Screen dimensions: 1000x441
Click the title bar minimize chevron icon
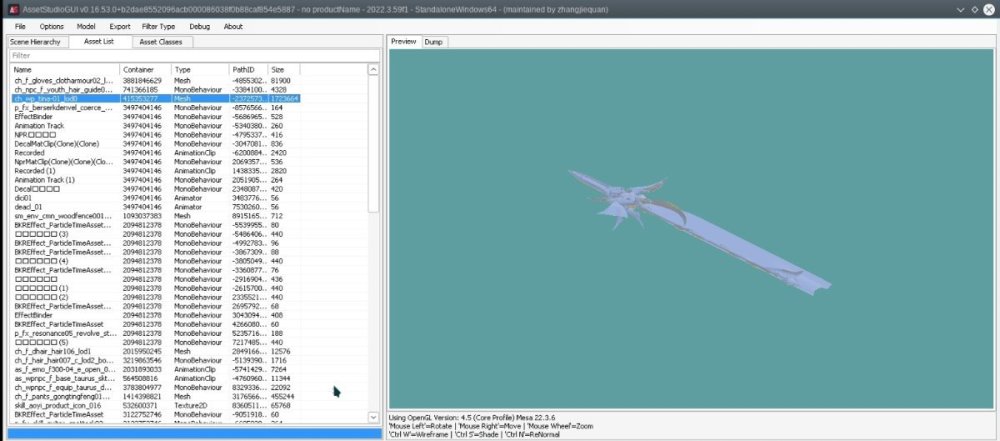[x=962, y=8]
